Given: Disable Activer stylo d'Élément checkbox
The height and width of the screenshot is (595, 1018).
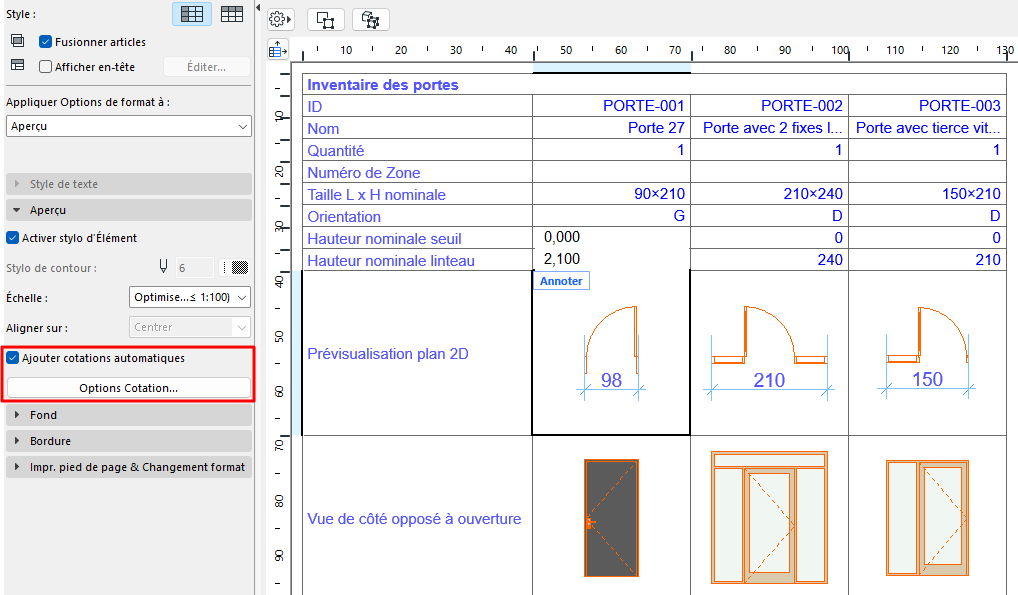Looking at the screenshot, I should pos(13,238).
